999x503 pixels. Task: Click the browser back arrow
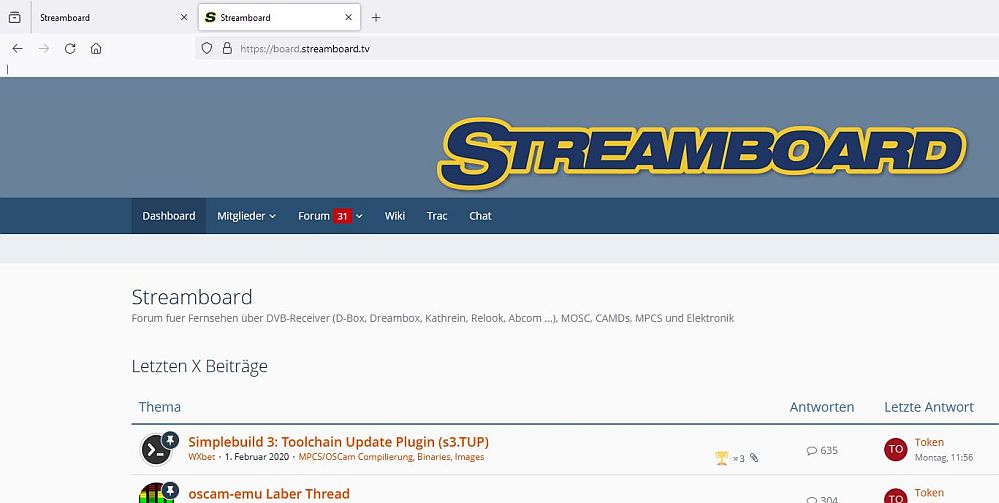(x=17, y=48)
